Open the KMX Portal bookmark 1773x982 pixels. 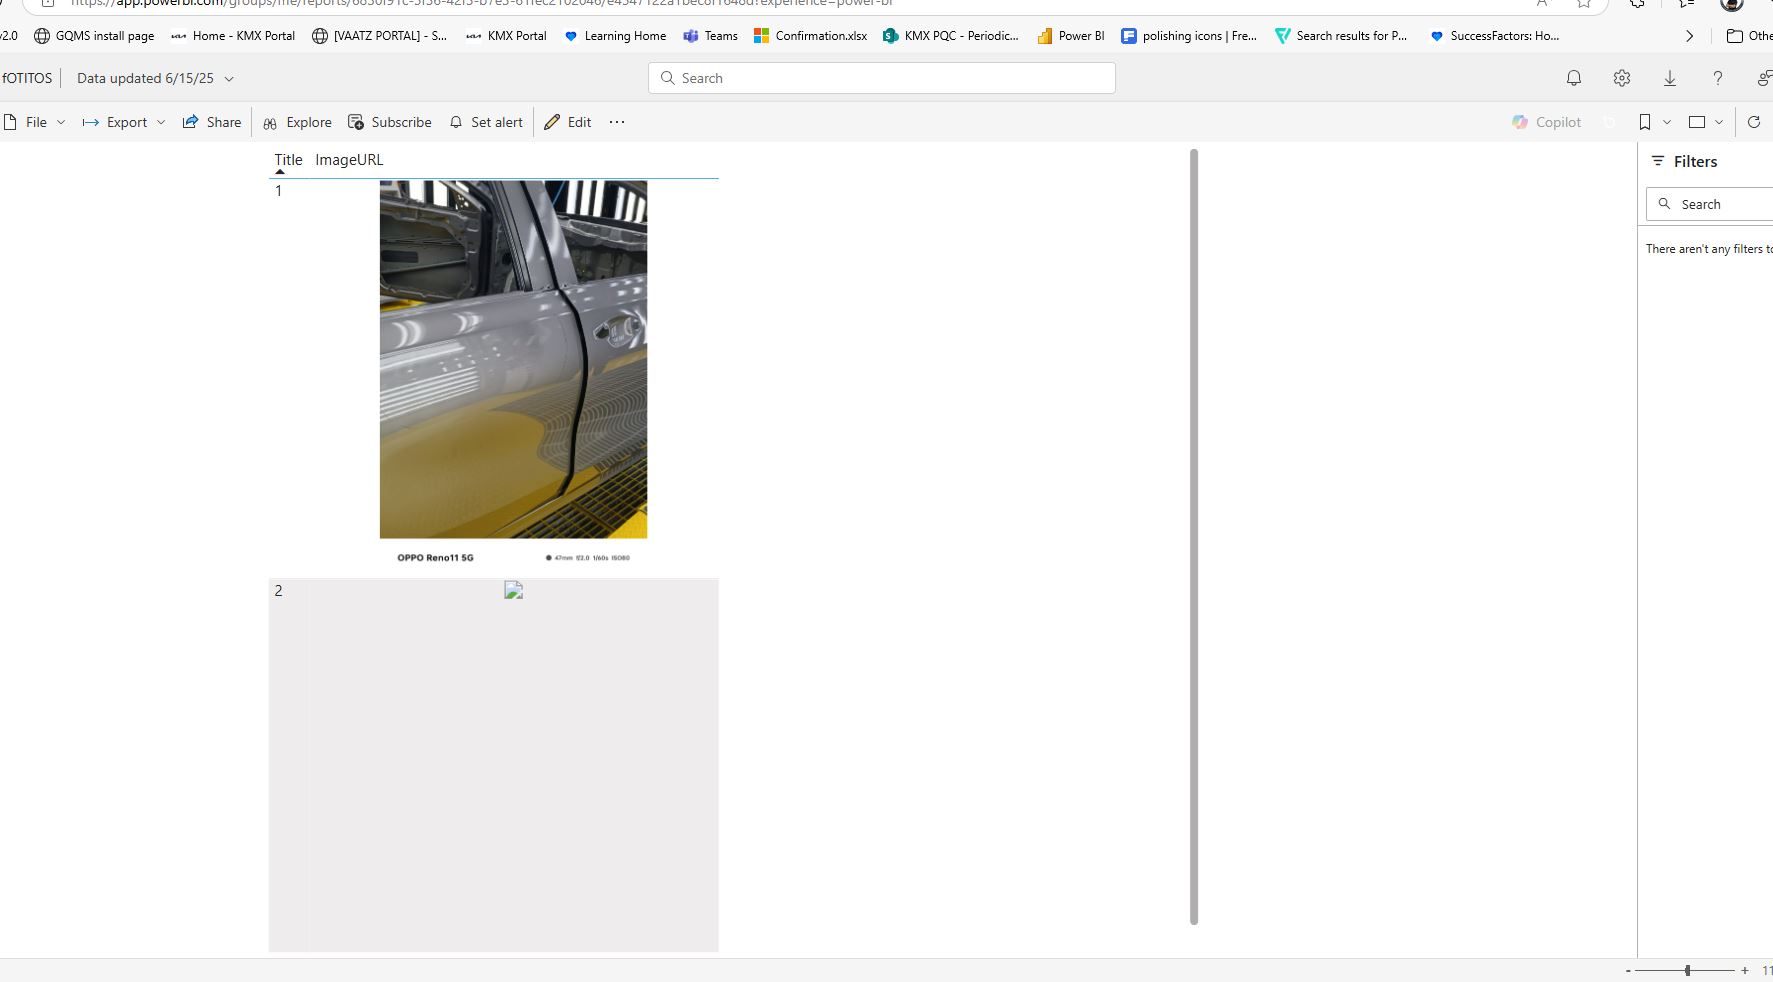pyautogui.click(x=506, y=36)
